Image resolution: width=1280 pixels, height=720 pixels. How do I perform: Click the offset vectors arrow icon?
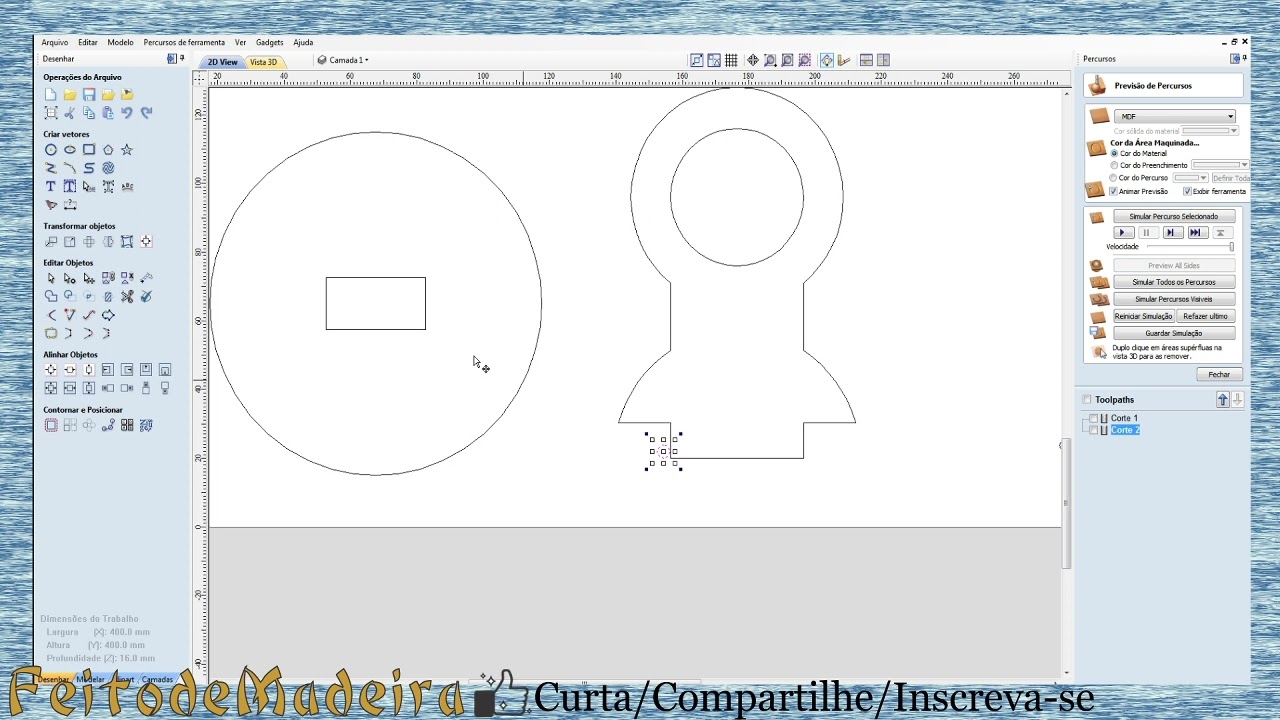pos(108,315)
